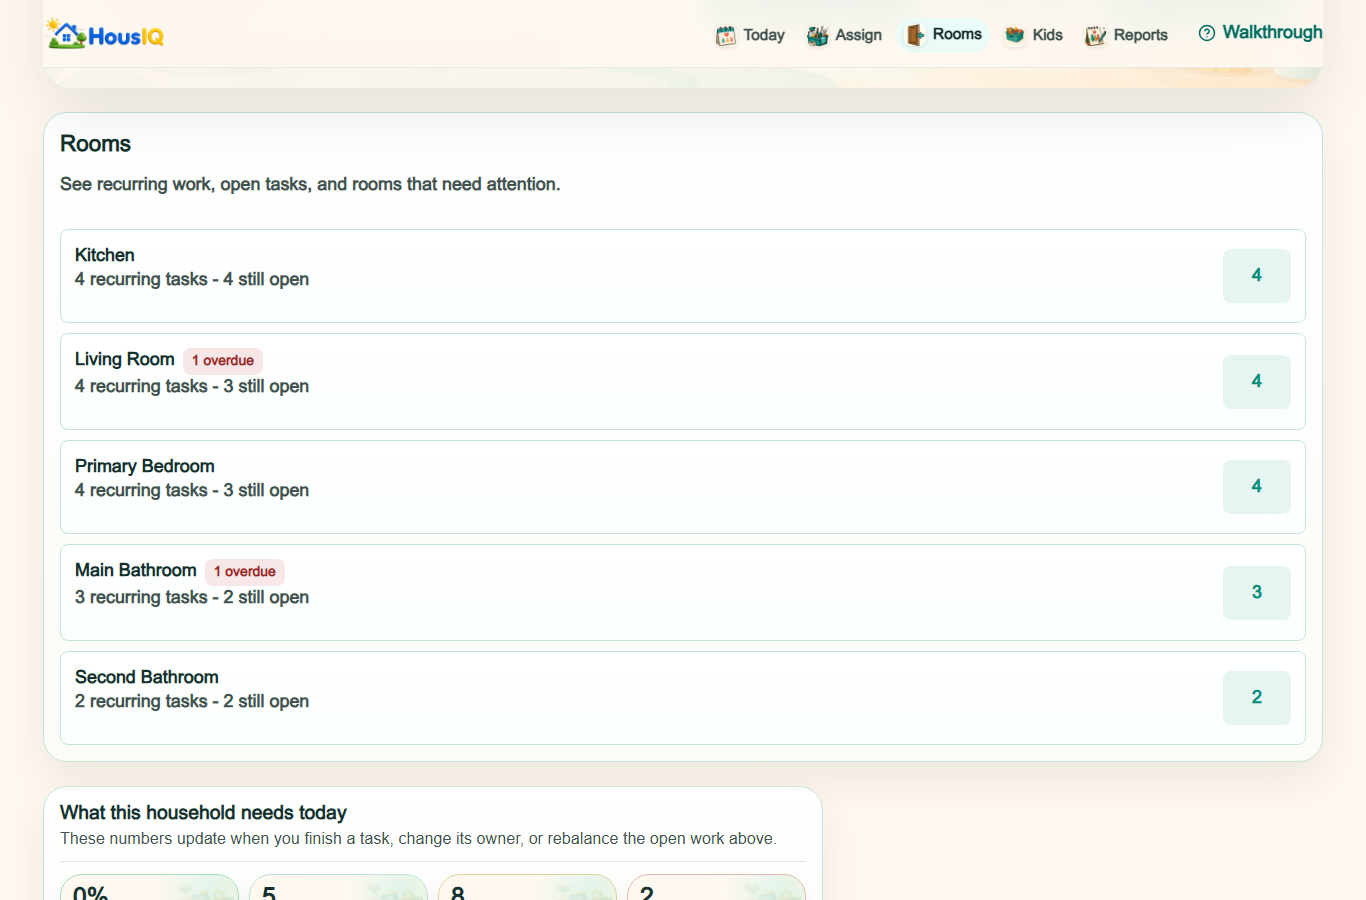Open the Kitchen room card title
The image size is (1366, 900).
105,255
